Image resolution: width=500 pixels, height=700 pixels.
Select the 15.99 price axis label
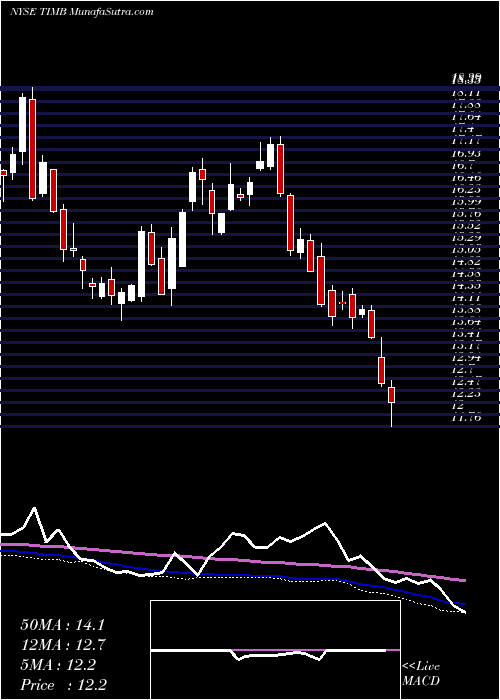coord(467,202)
